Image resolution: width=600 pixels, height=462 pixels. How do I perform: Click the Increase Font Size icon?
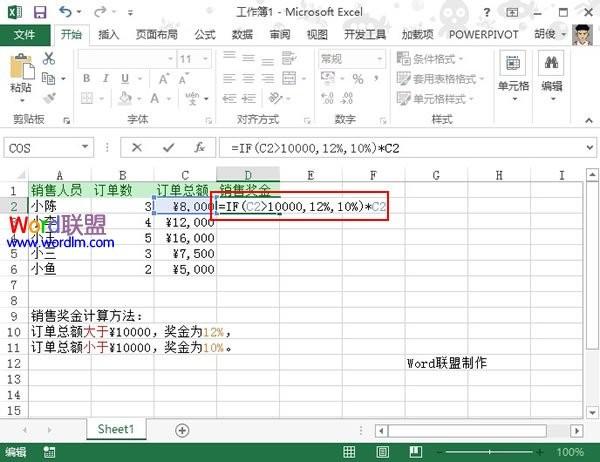(x=163, y=79)
